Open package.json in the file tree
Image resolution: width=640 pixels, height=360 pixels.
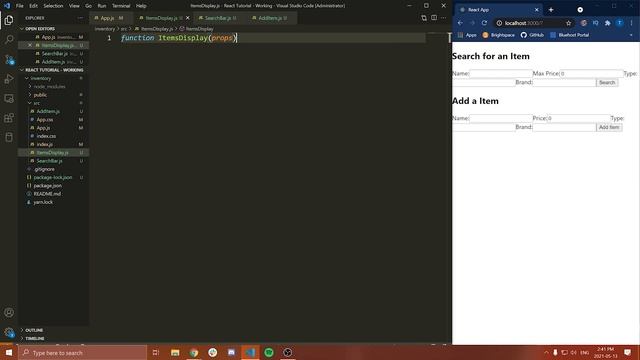point(48,186)
